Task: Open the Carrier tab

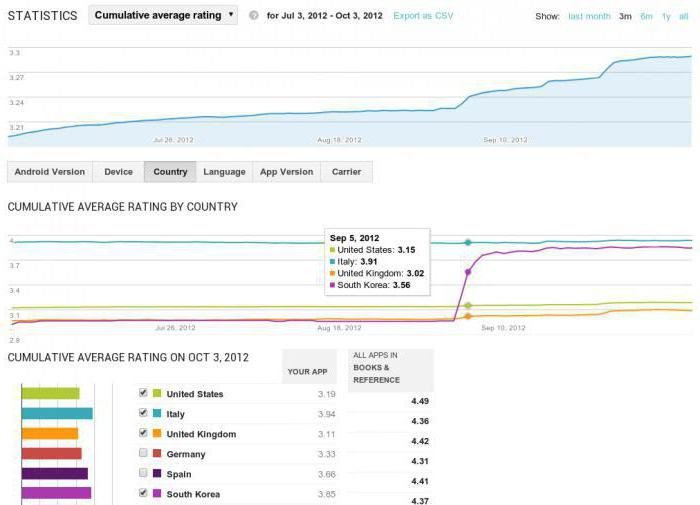Action: pos(347,172)
